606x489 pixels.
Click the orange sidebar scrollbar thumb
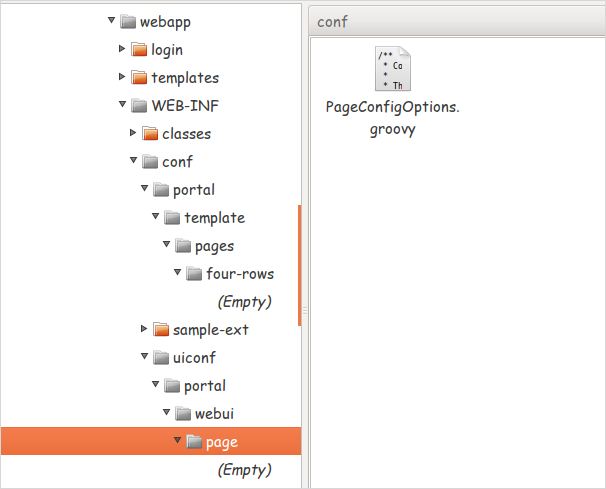[300, 265]
